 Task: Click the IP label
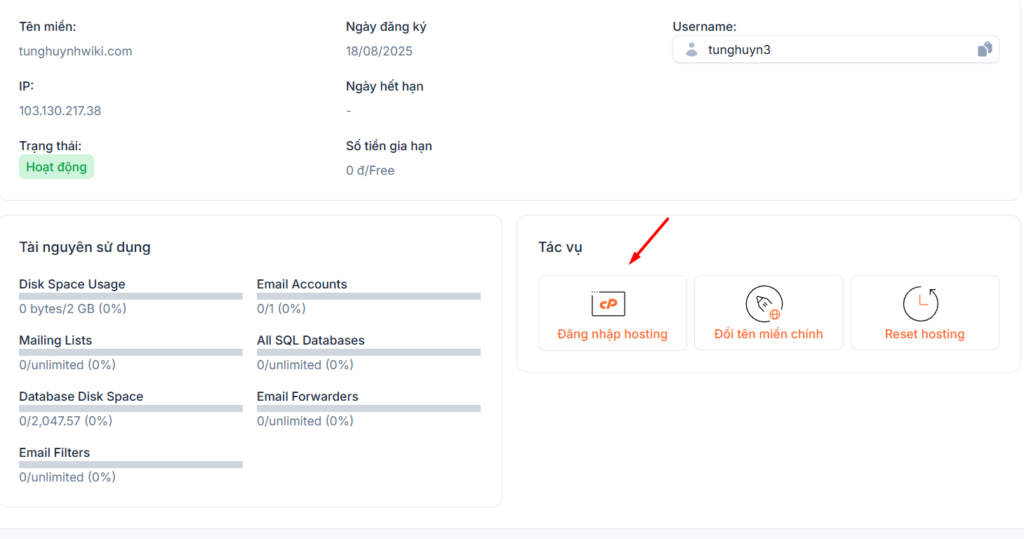click(26, 86)
